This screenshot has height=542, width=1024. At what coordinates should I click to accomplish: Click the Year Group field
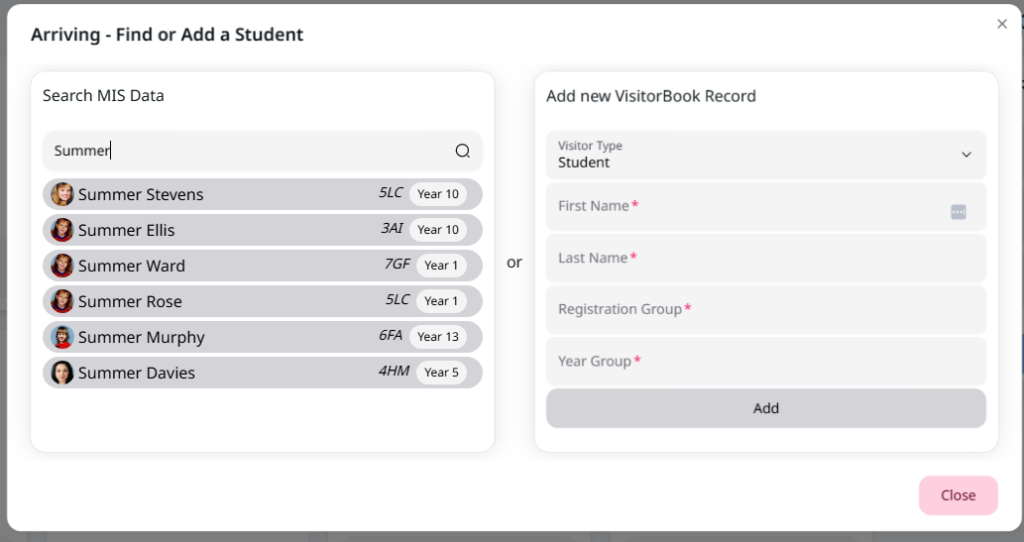(766, 361)
